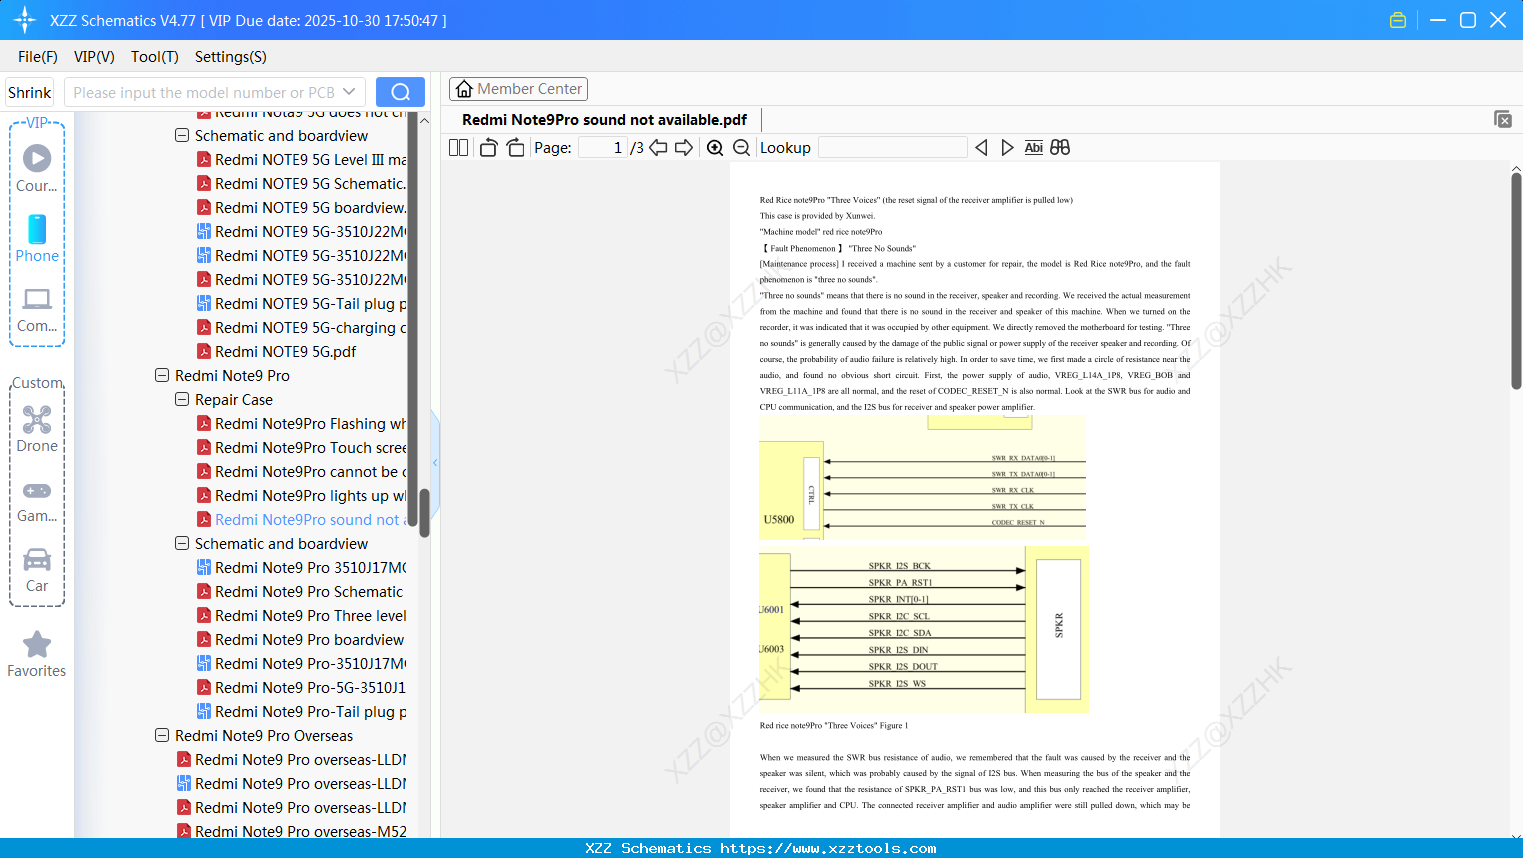Collapse Schematic and boardview under Redmi Note9 Pro
The image size is (1523, 858).
tap(182, 544)
